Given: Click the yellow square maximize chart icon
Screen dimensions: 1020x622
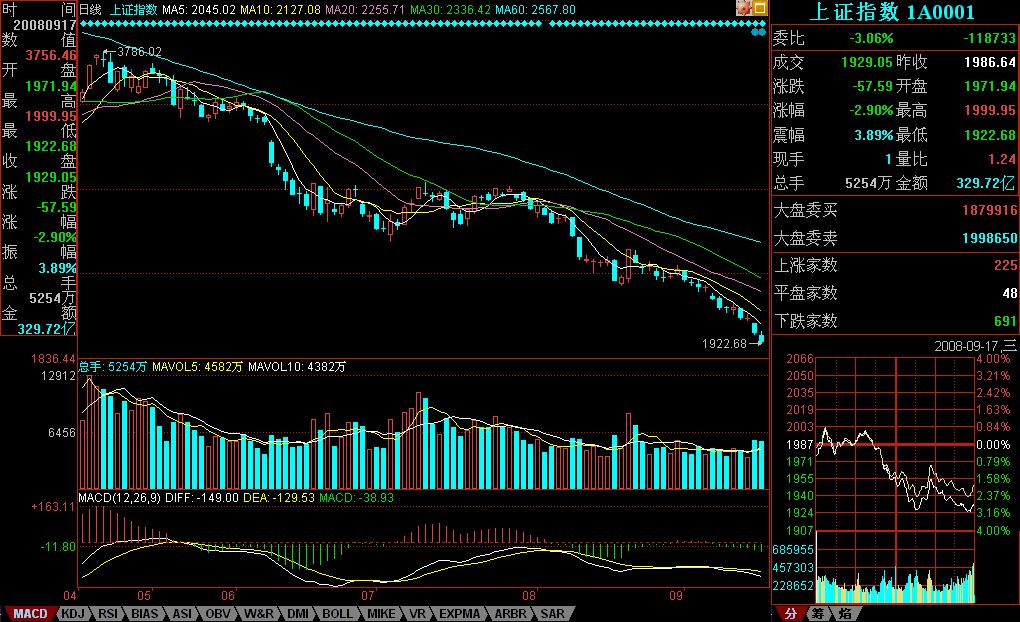Looking at the screenshot, I should pyautogui.click(x=760, y=8).
